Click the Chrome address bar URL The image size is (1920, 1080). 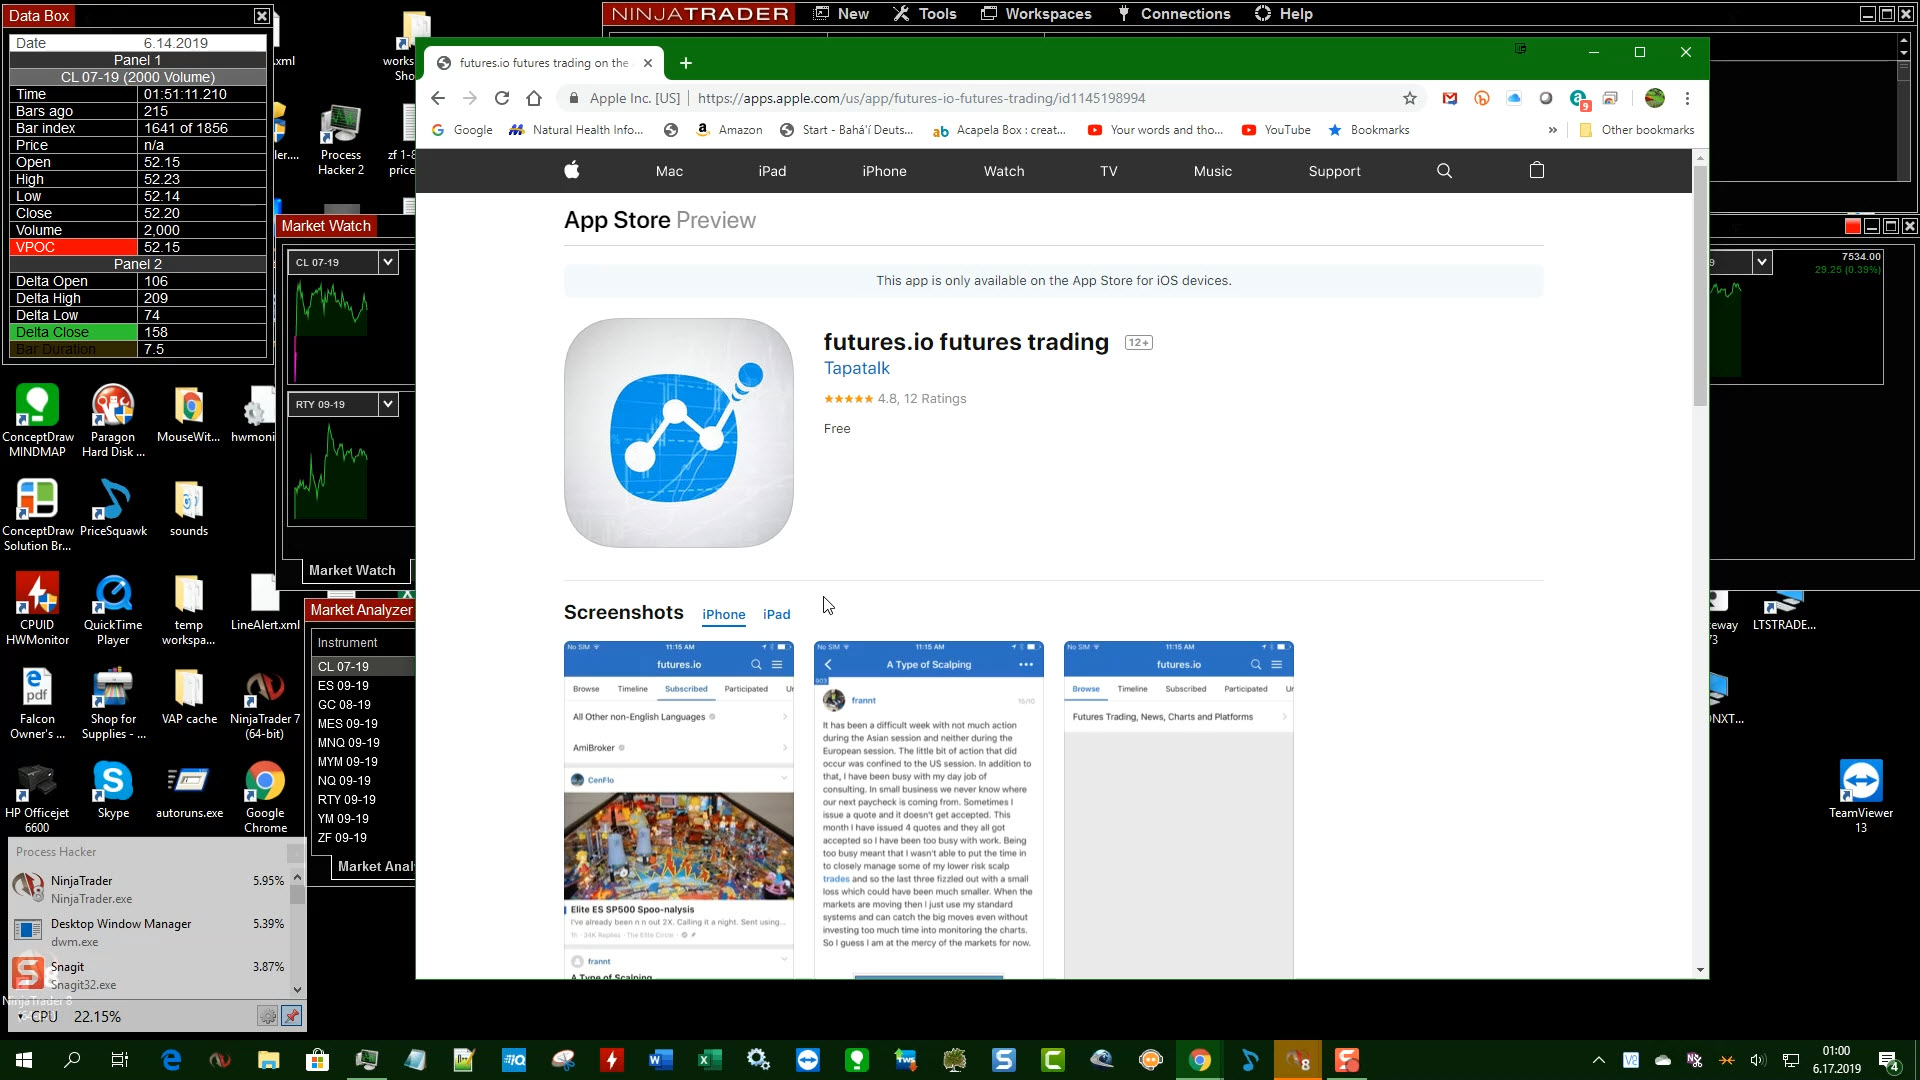[921, 98]
